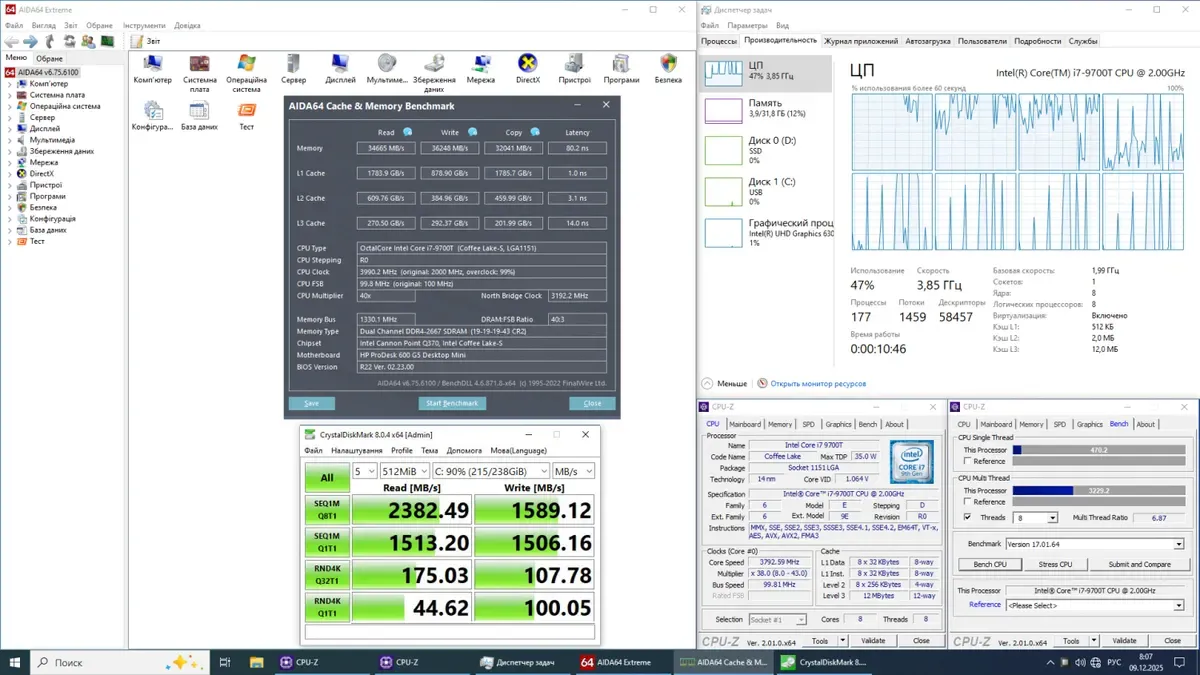Click the Start Benchmark button
1200x675 pixels.
[452, 403]
